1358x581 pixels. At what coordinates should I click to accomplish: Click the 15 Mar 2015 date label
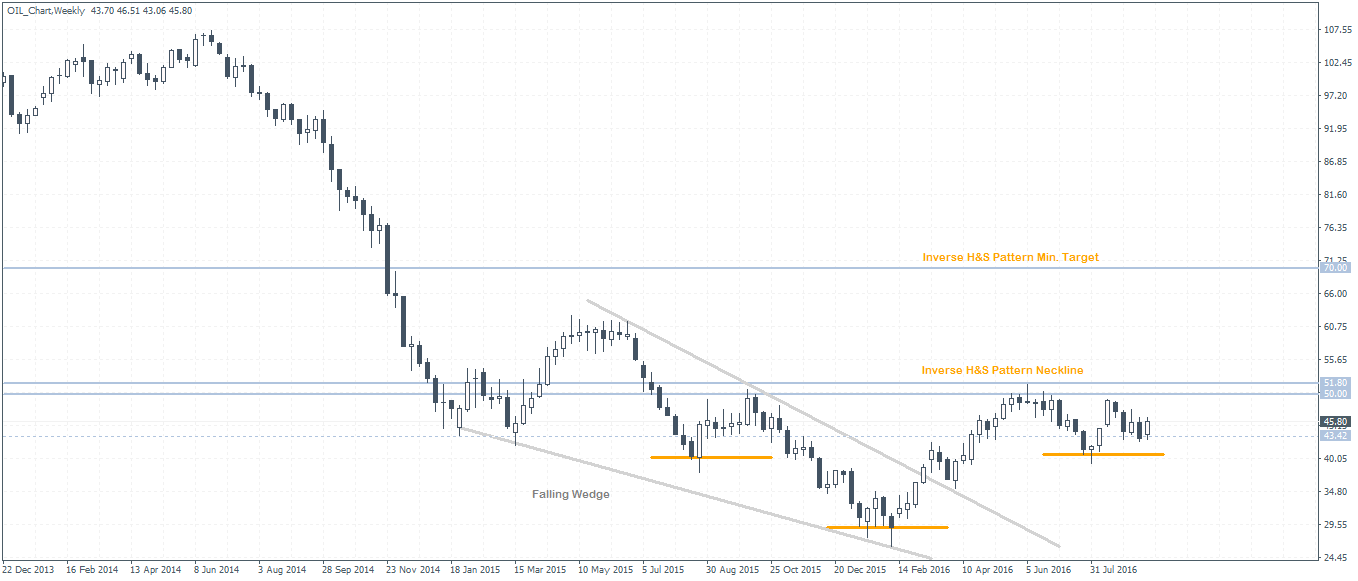pyautogui.click(x=541, y=570)
